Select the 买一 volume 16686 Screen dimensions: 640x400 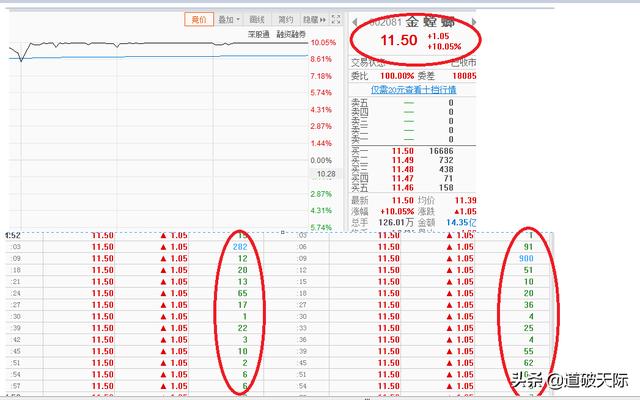[441, 151]
